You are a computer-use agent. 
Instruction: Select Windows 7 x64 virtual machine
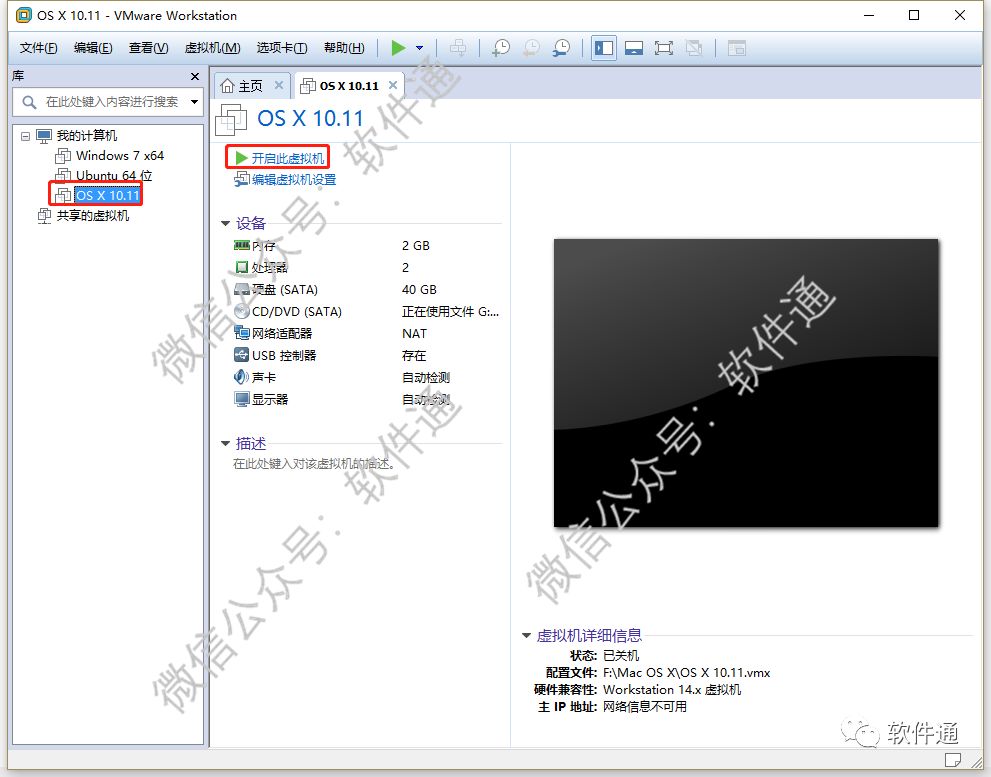point(119,156)
